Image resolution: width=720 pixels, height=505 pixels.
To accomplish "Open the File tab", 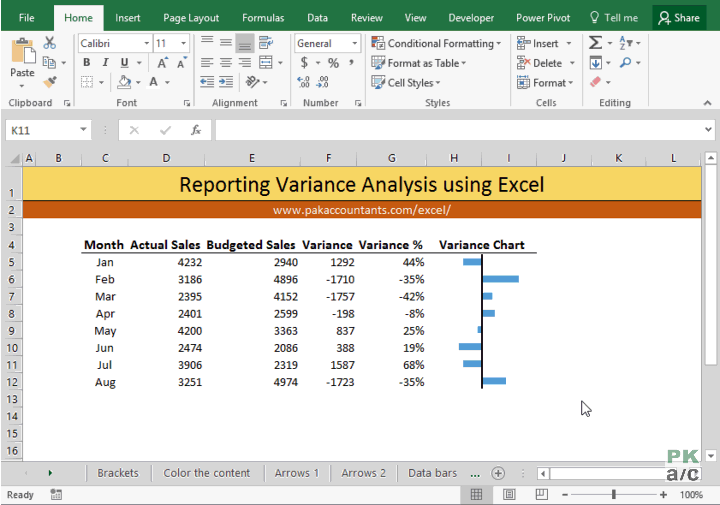I will (x=27, y=18).
